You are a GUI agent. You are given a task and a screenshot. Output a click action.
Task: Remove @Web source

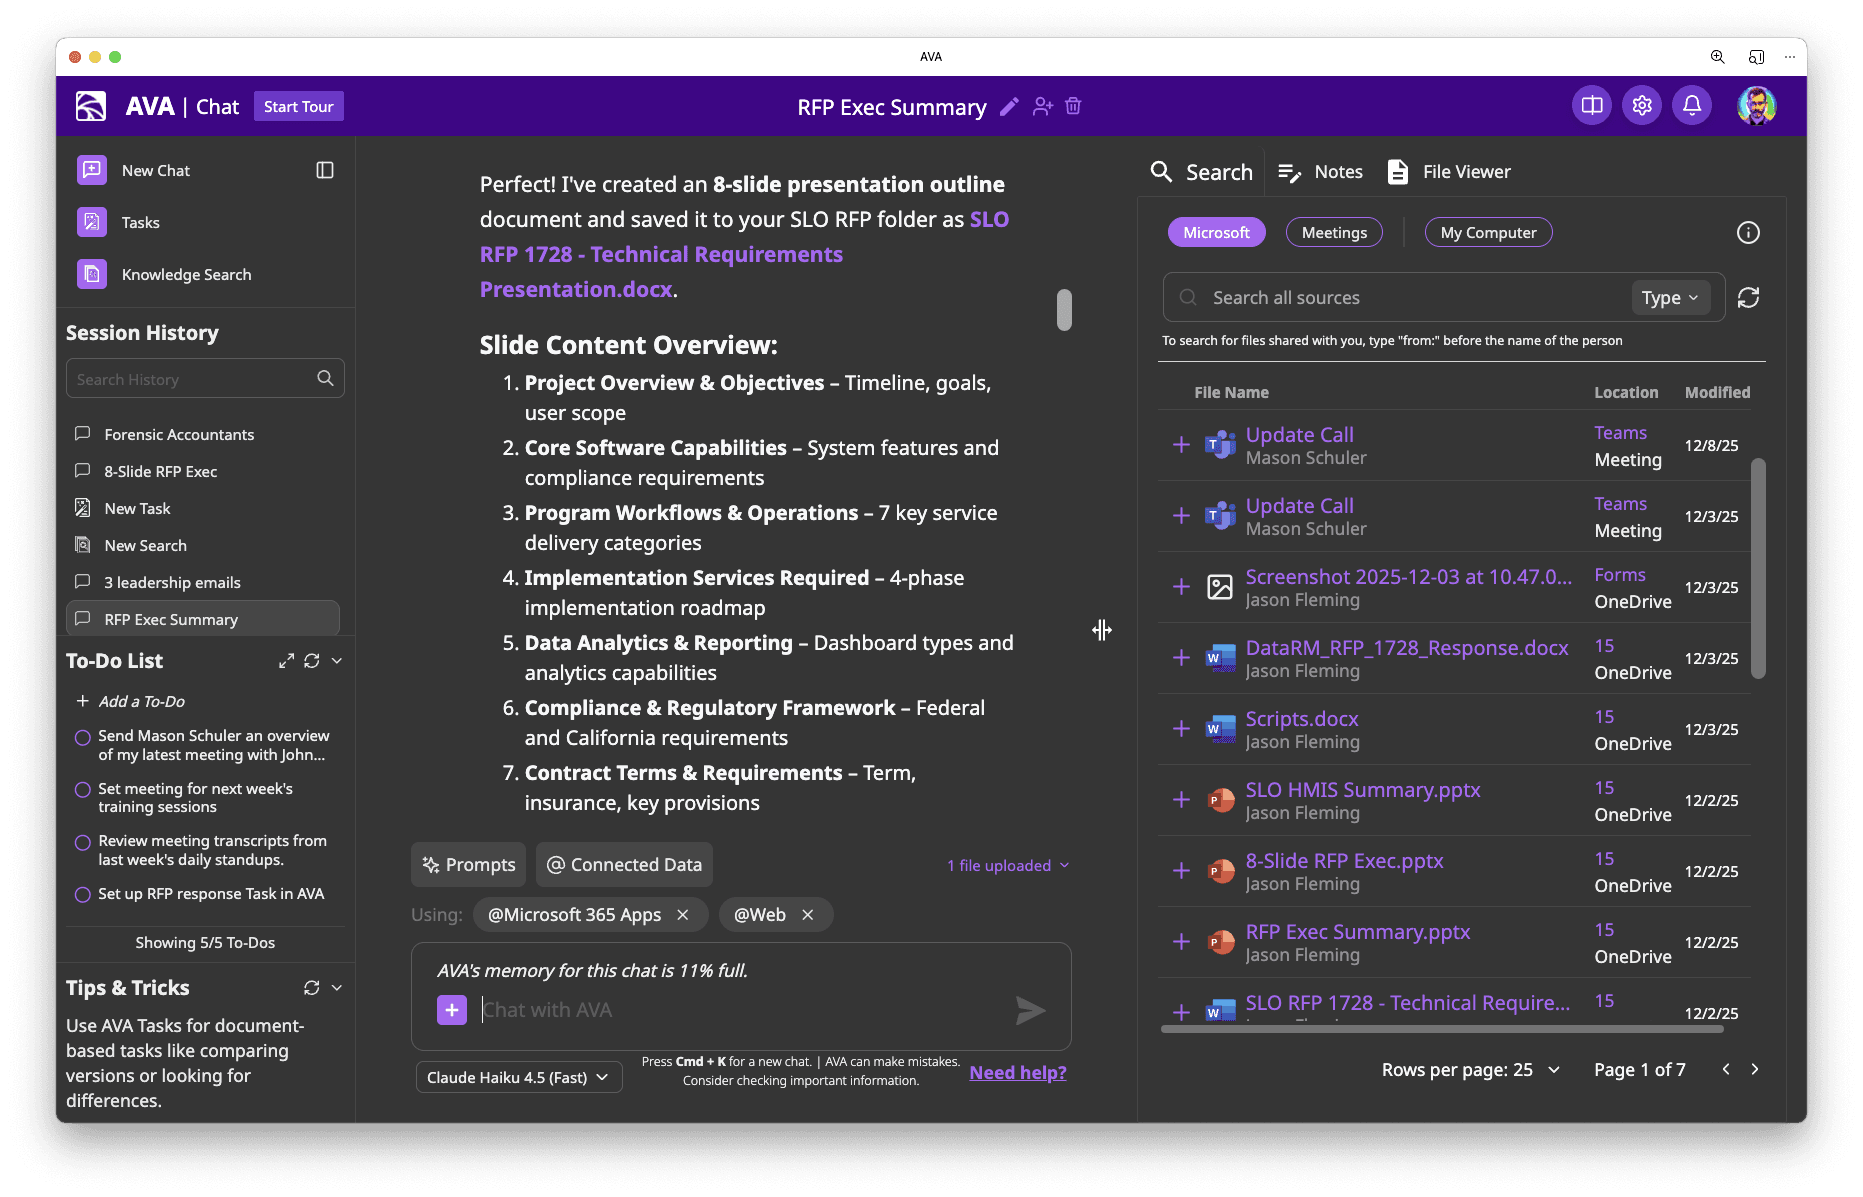[808, 915]
